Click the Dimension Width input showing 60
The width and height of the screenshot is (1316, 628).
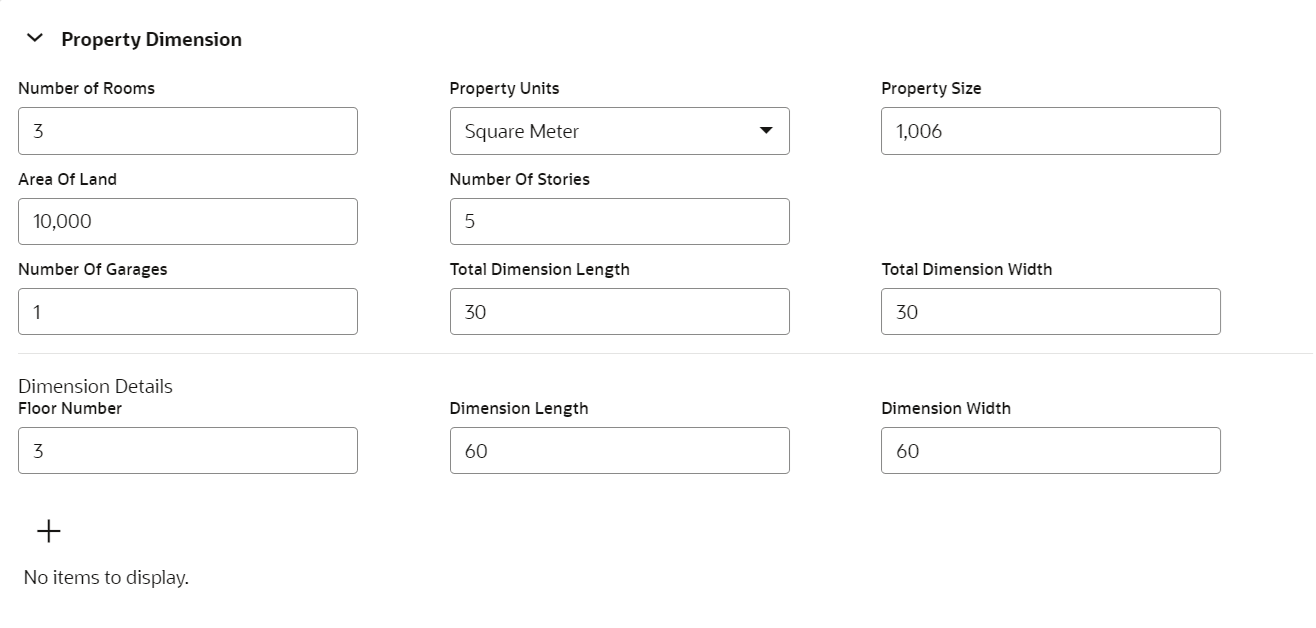click(1050, 450)
